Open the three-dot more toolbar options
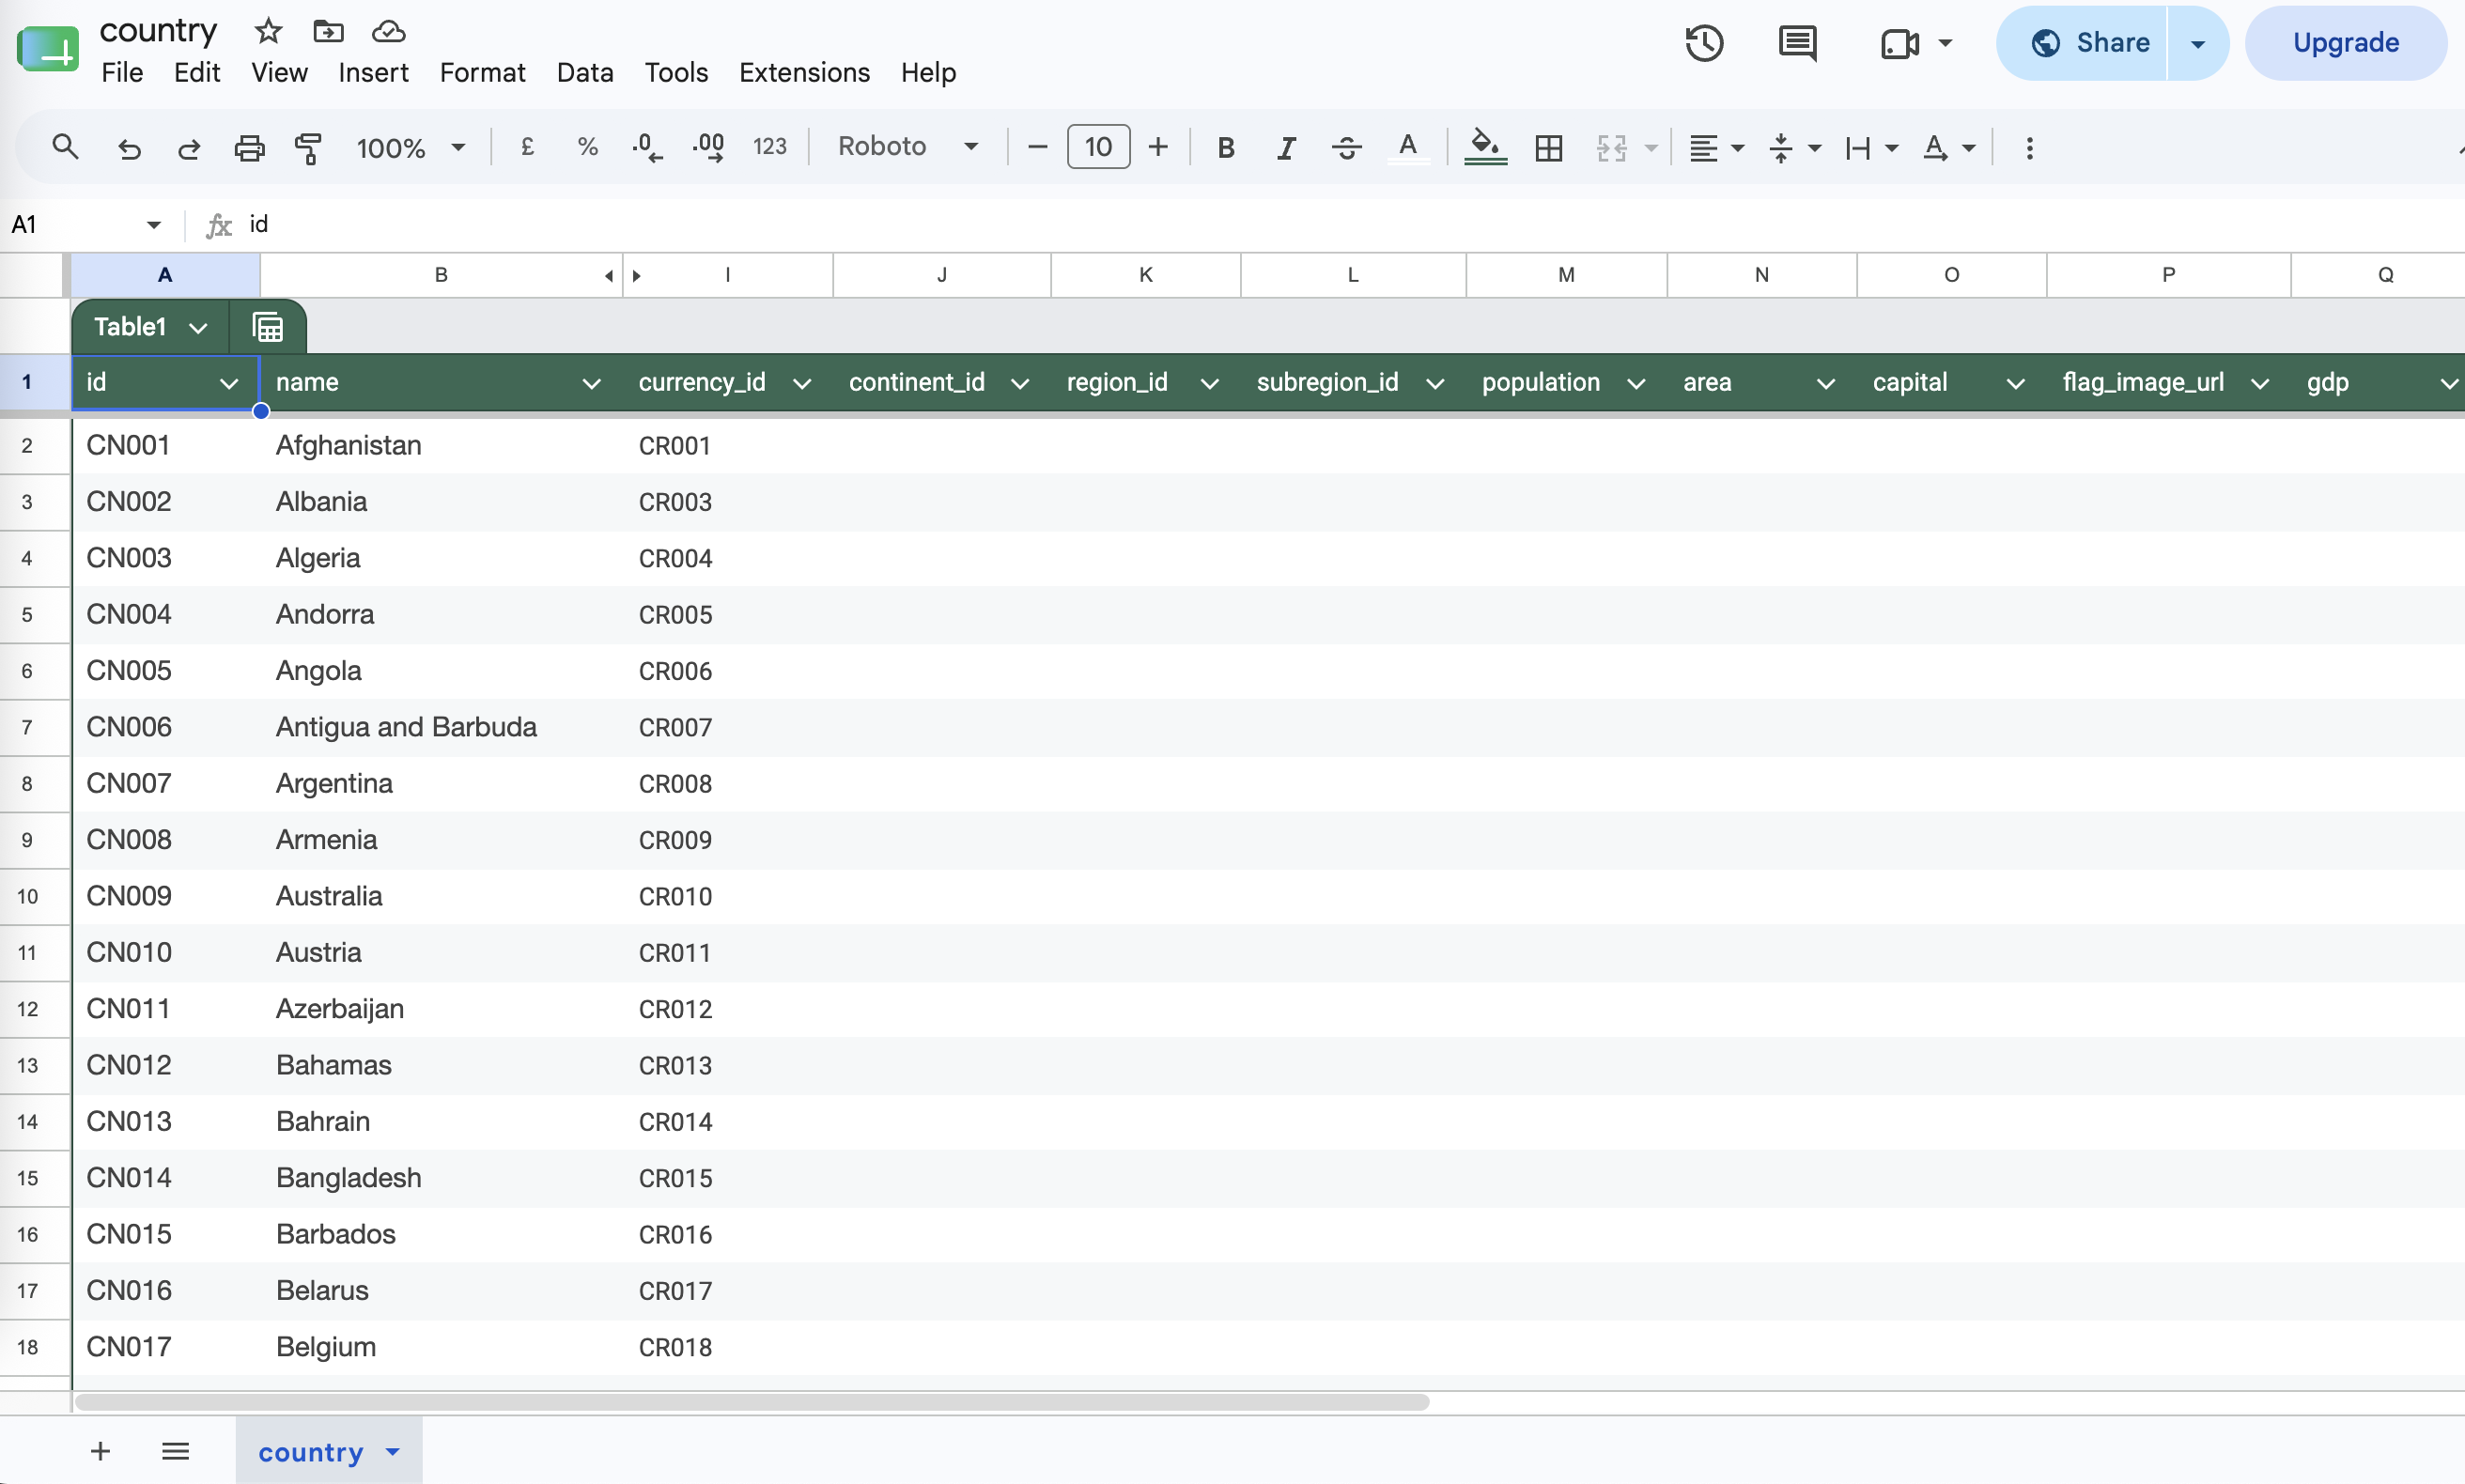This screenshot has height=1484, width=2465. point(2029,148)
